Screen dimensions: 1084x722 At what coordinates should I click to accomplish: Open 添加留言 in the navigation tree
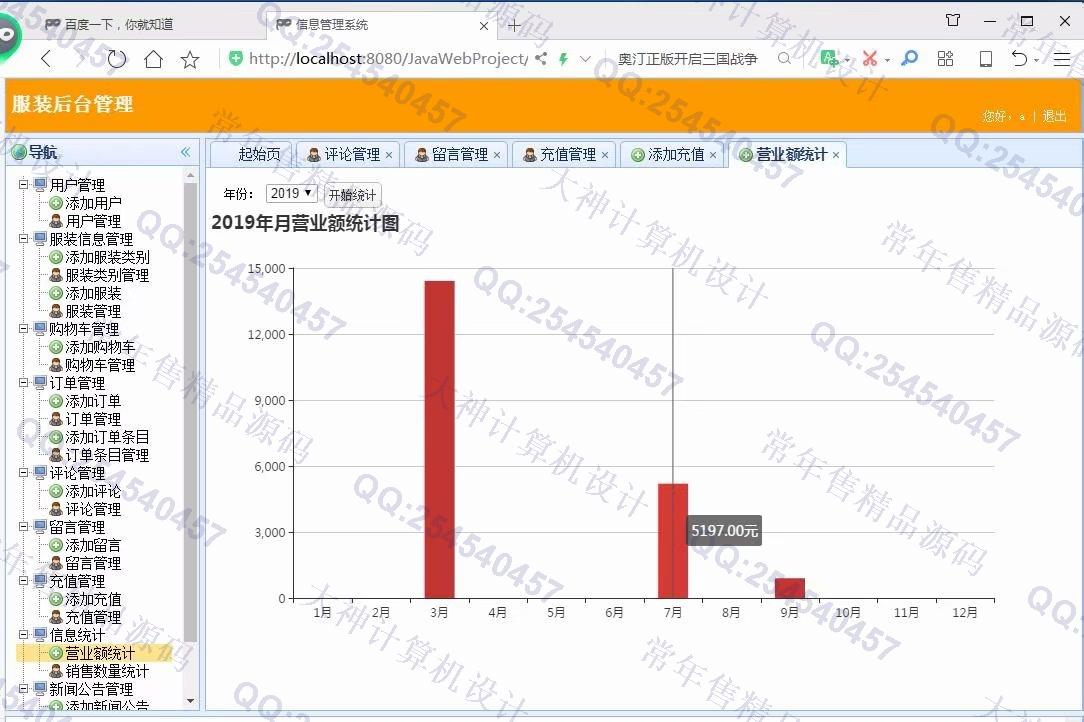(93, 545)
